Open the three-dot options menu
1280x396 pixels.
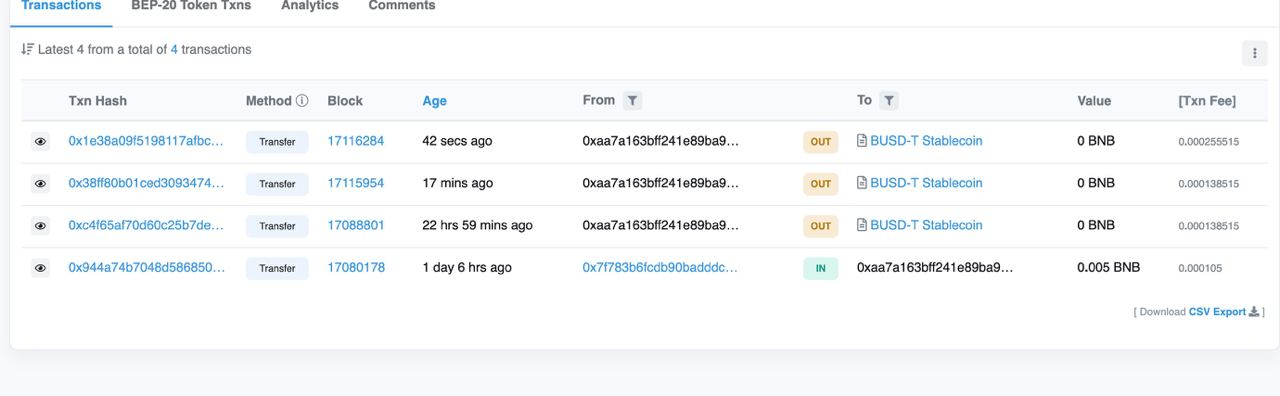[x=1254, y=54]
